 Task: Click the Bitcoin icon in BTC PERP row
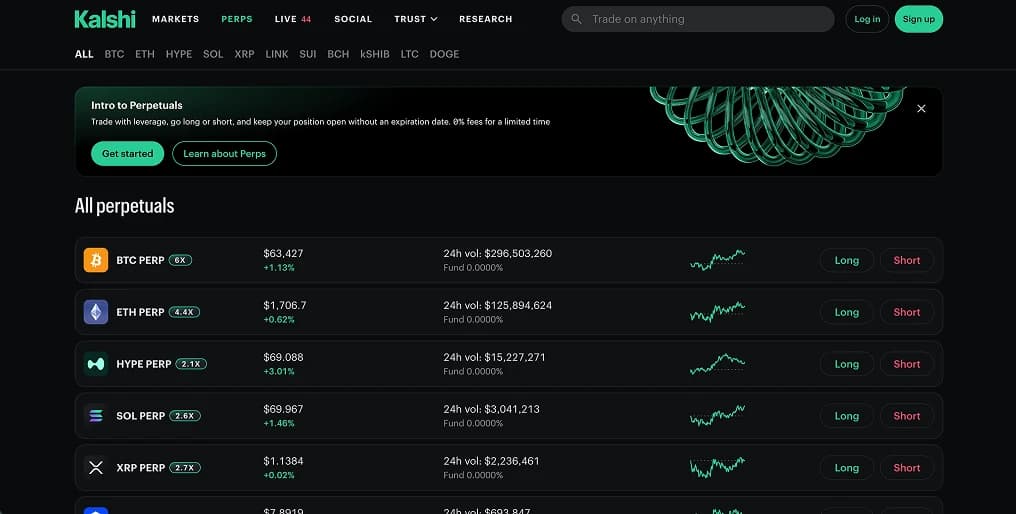point(96,260)
